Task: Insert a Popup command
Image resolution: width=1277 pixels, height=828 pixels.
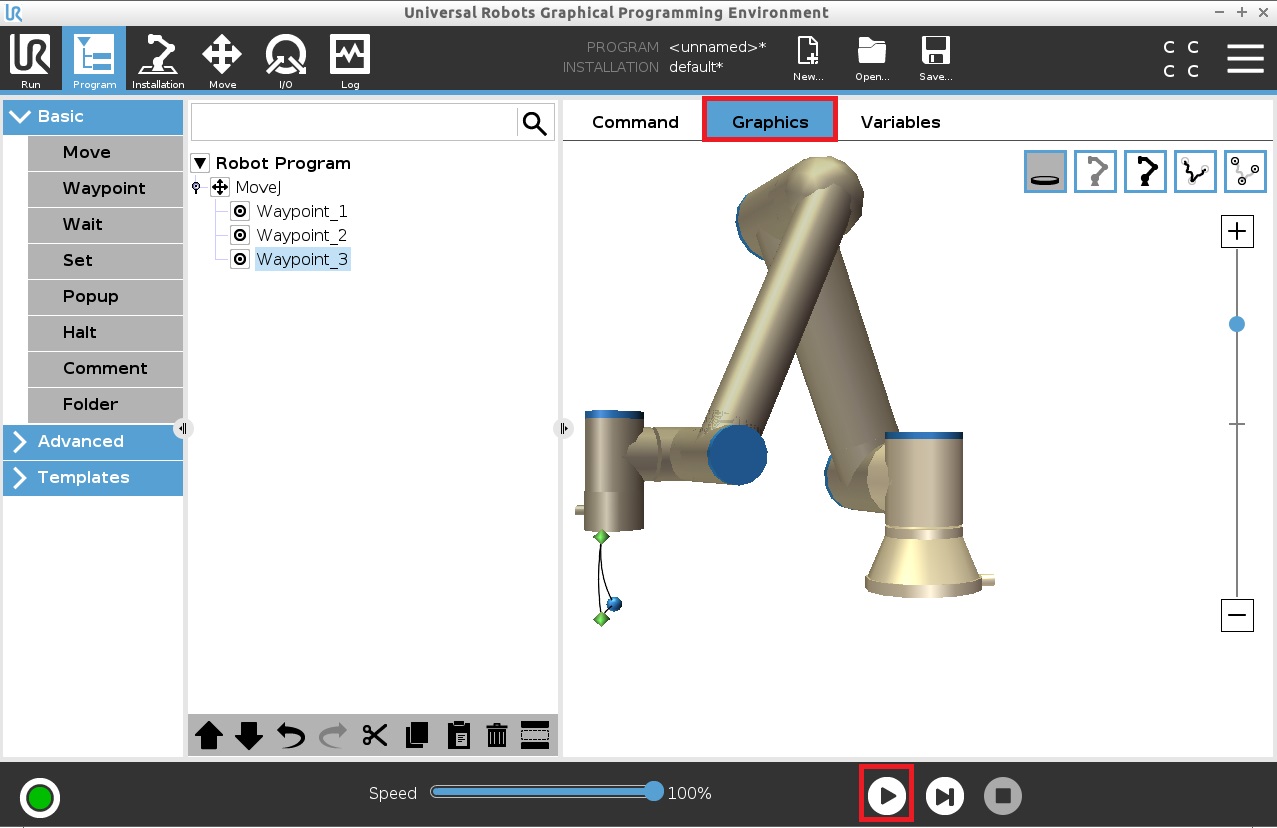Action: point(105,296)
